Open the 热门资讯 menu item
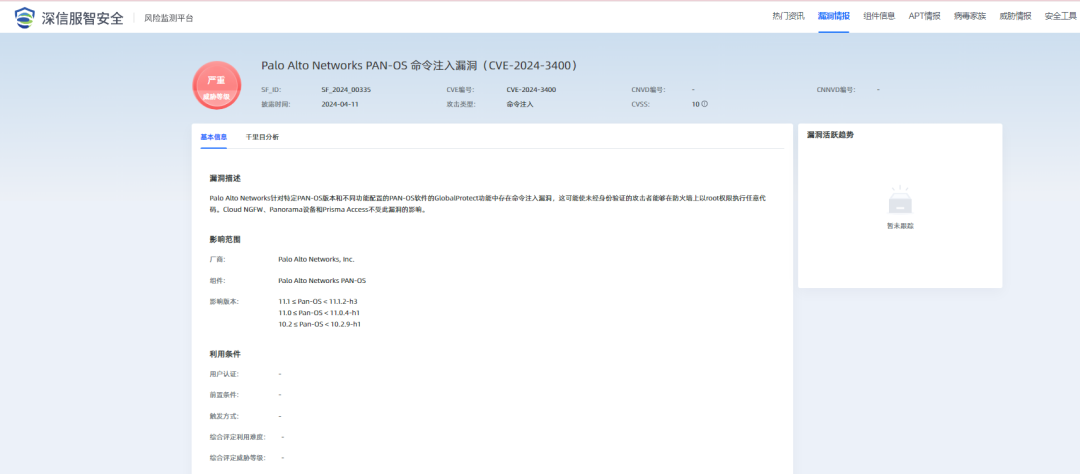1080x474 pixels. tap(789, 17)
